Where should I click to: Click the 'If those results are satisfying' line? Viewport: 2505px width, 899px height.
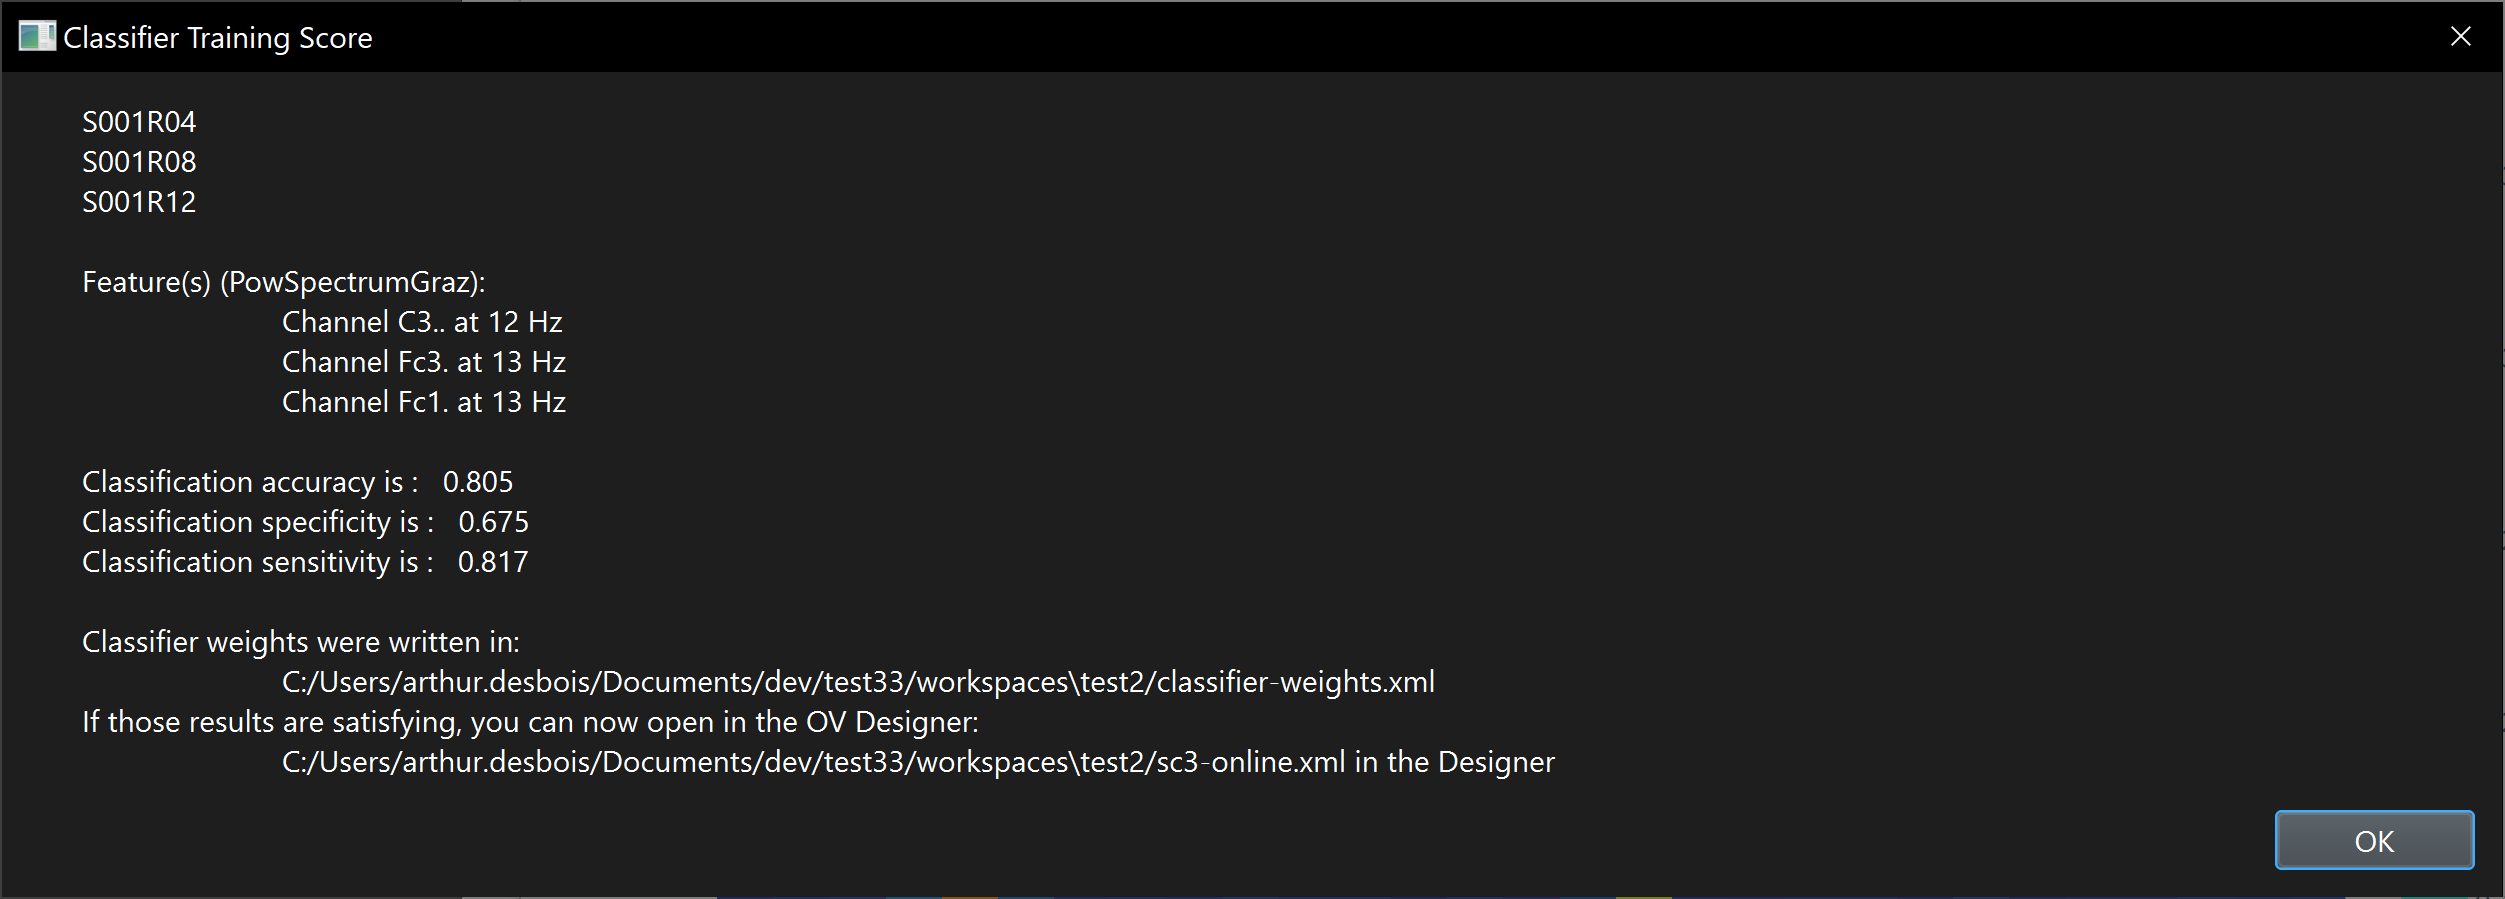[x=530, y=722]
